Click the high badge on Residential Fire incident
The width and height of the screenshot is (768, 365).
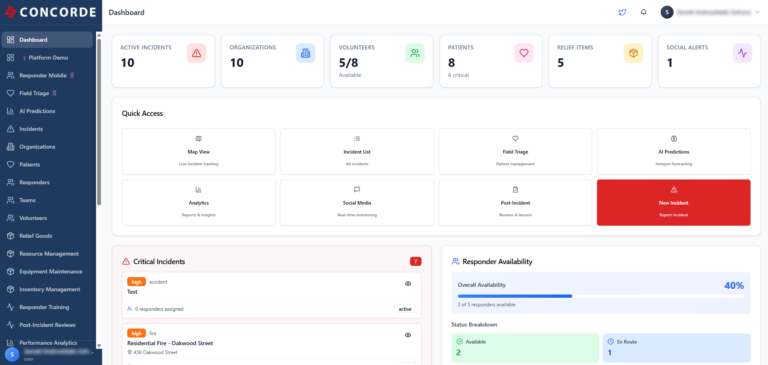(x=137, y=333)
